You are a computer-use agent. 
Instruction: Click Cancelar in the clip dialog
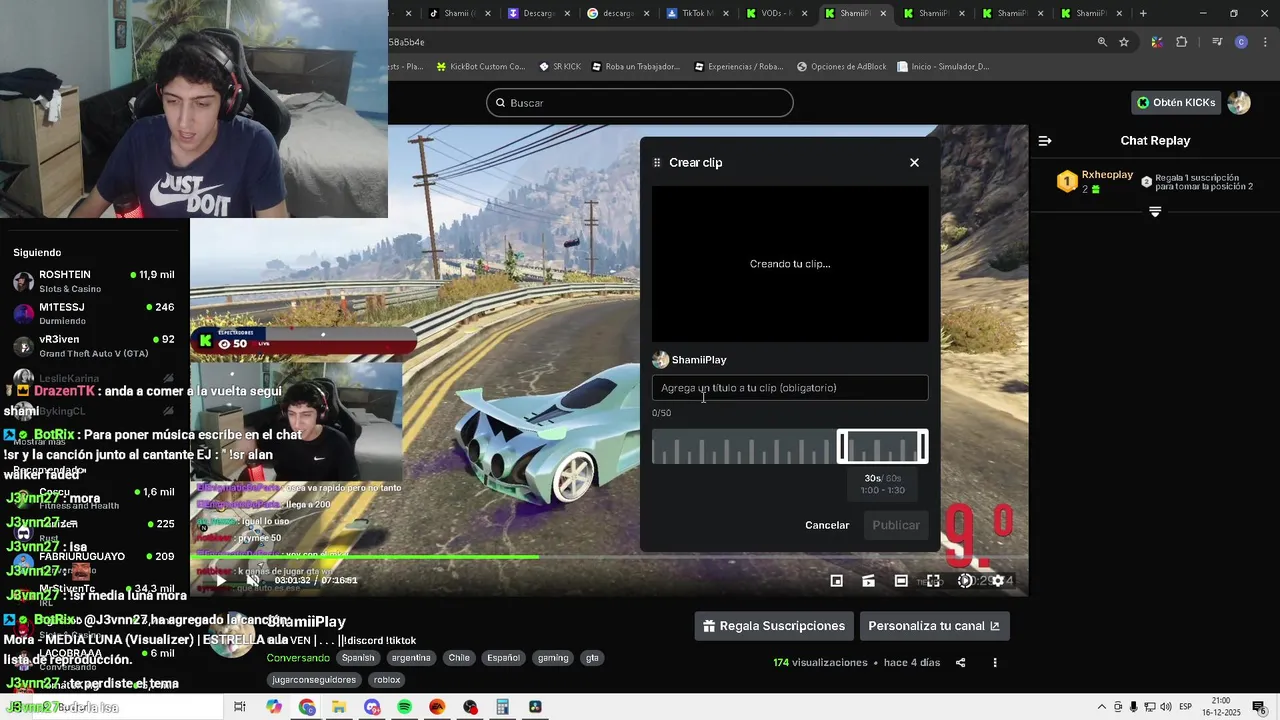(827, 525)
